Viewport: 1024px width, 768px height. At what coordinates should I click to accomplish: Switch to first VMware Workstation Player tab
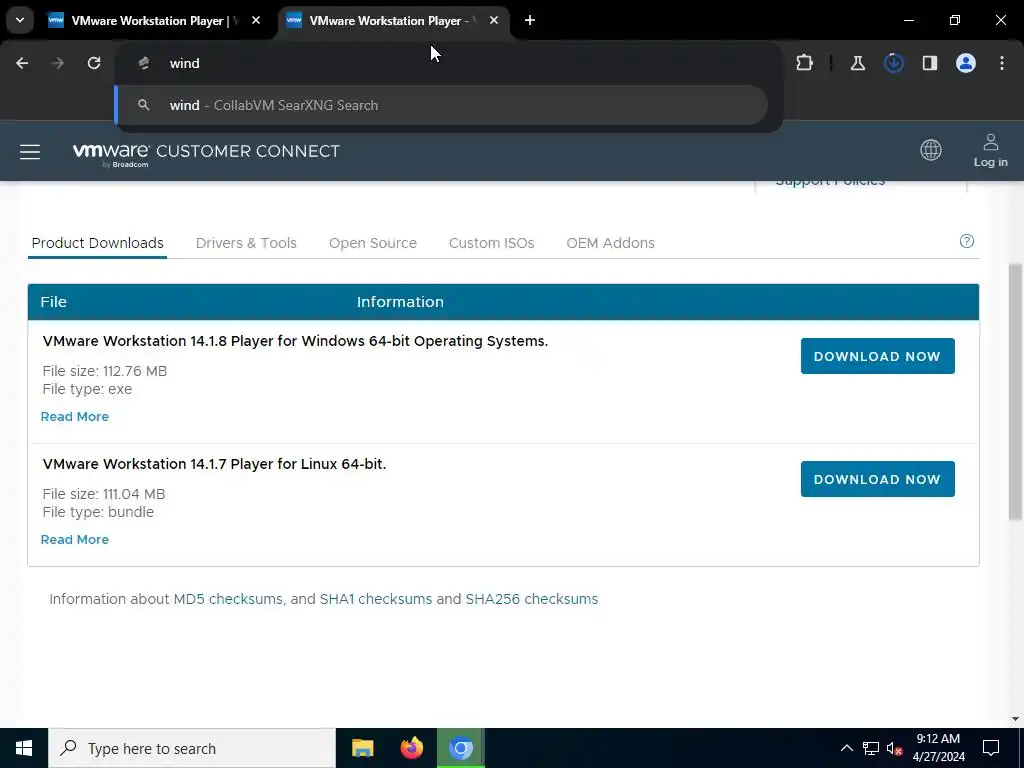pos(155,21)
